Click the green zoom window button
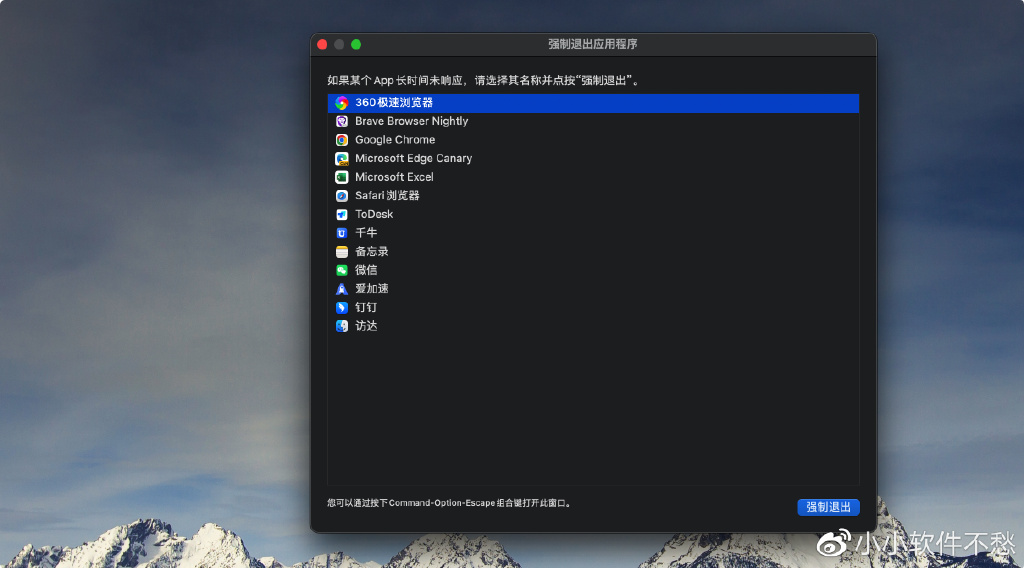This screenshot has height=568, width=1024. (x=356, y=44)
